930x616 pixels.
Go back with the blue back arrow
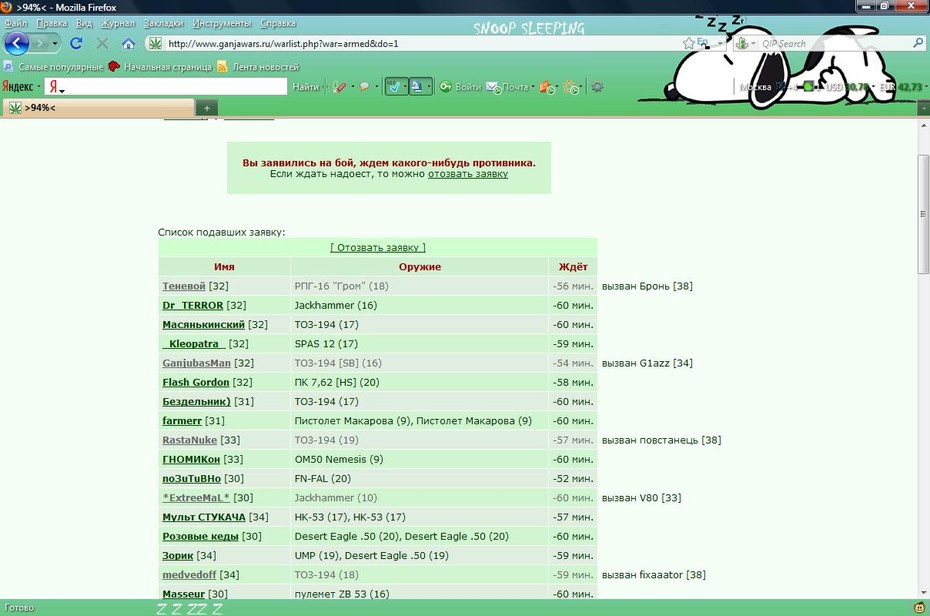(x=17, y=43)
